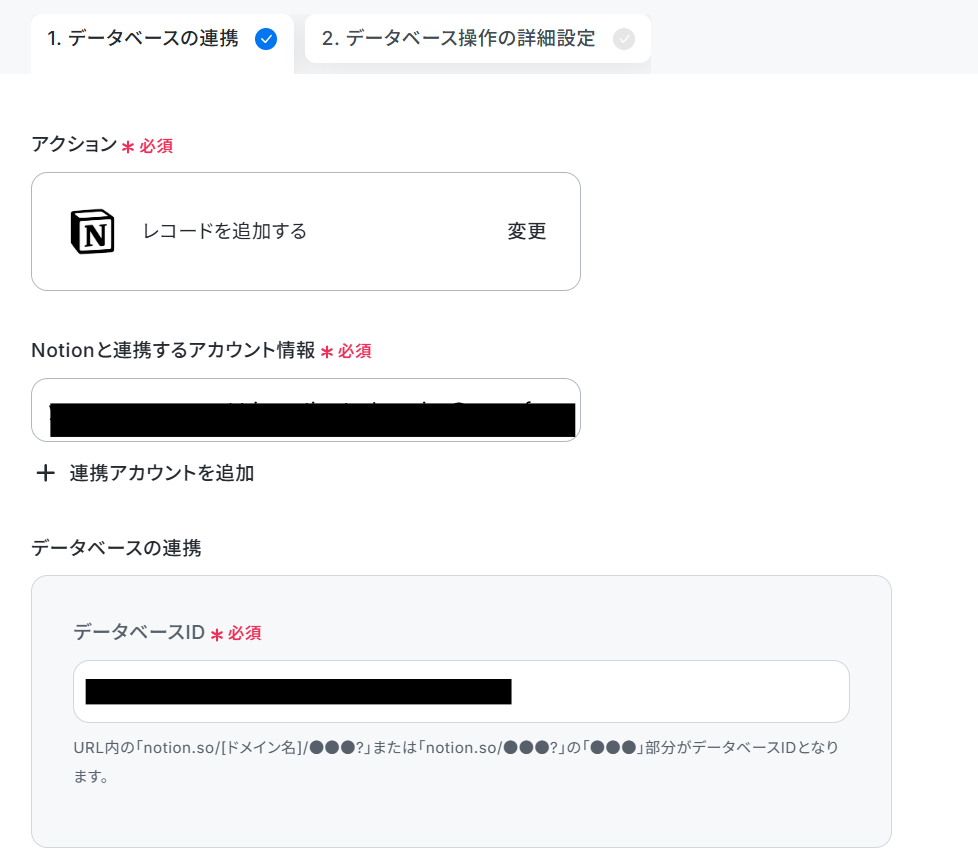Click the red asterisk next to アクション
The height and width of the screenshot is (857, 978).
coord(128,147)
